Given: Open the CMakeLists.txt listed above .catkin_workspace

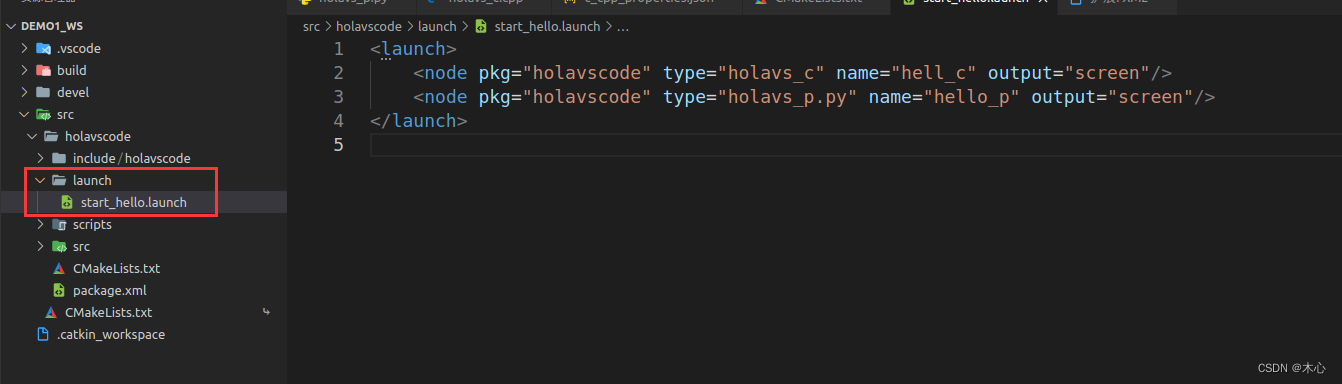Looking at the screenshot, I should [x=108, y=312].
